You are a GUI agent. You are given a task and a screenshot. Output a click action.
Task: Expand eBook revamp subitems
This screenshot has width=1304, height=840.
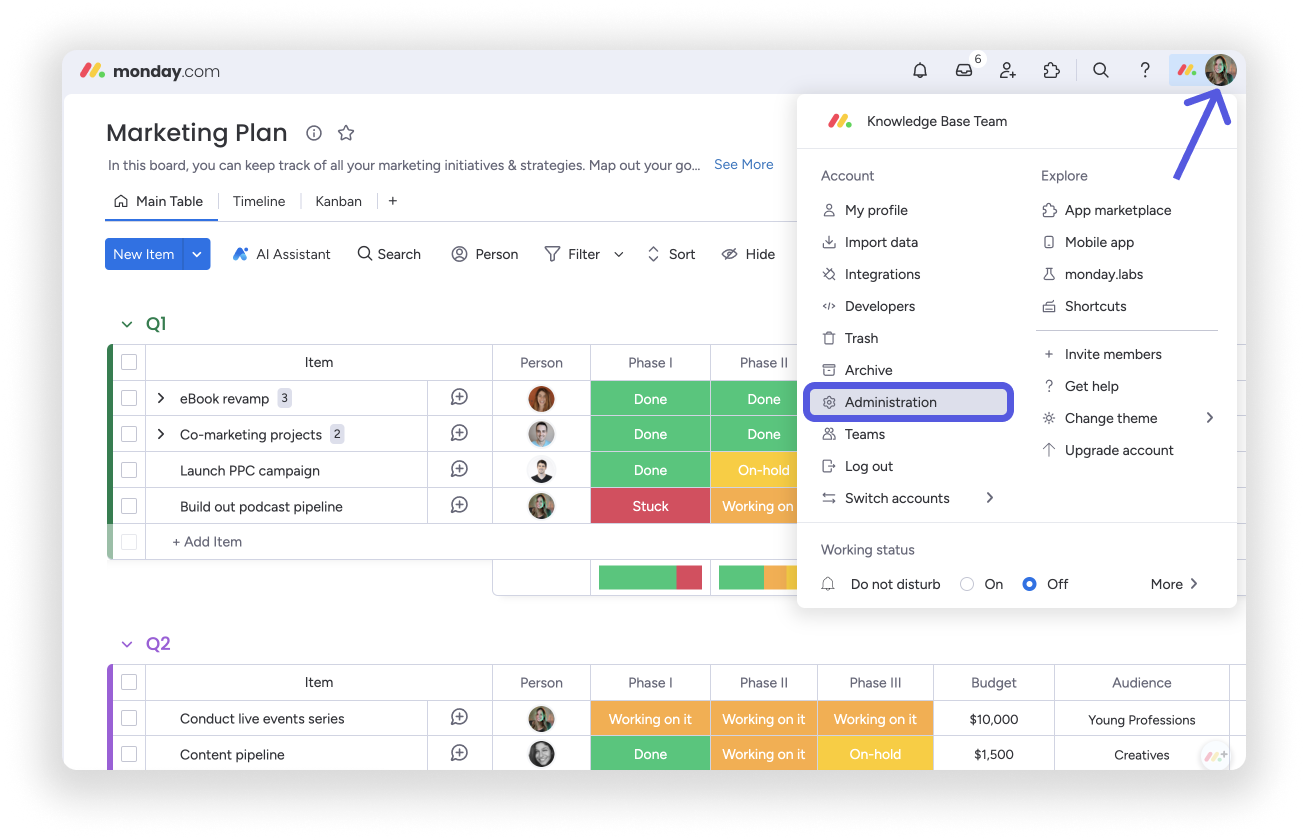[161, 398]
